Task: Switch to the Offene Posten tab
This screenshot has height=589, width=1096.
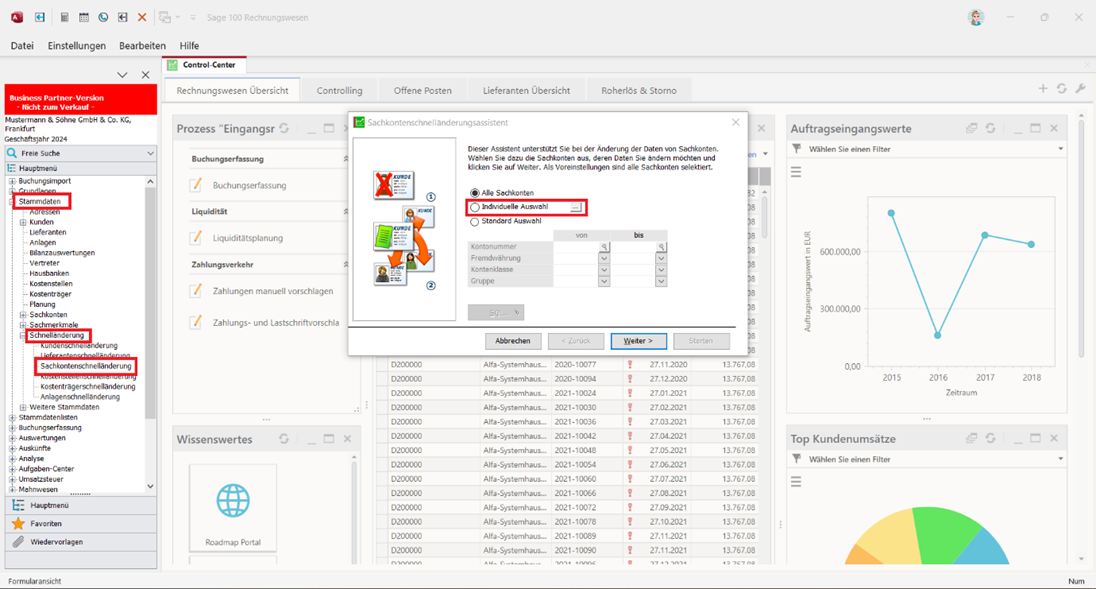Action: [422, 90]
